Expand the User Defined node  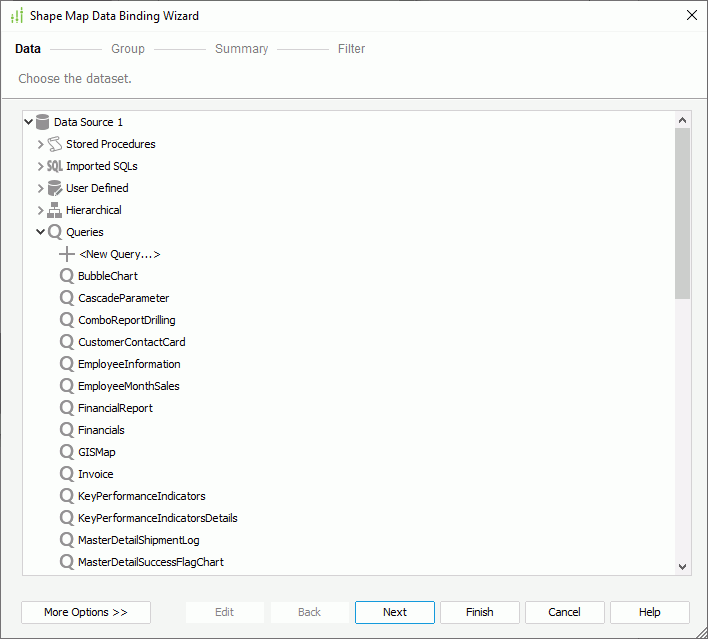point(41,188)
